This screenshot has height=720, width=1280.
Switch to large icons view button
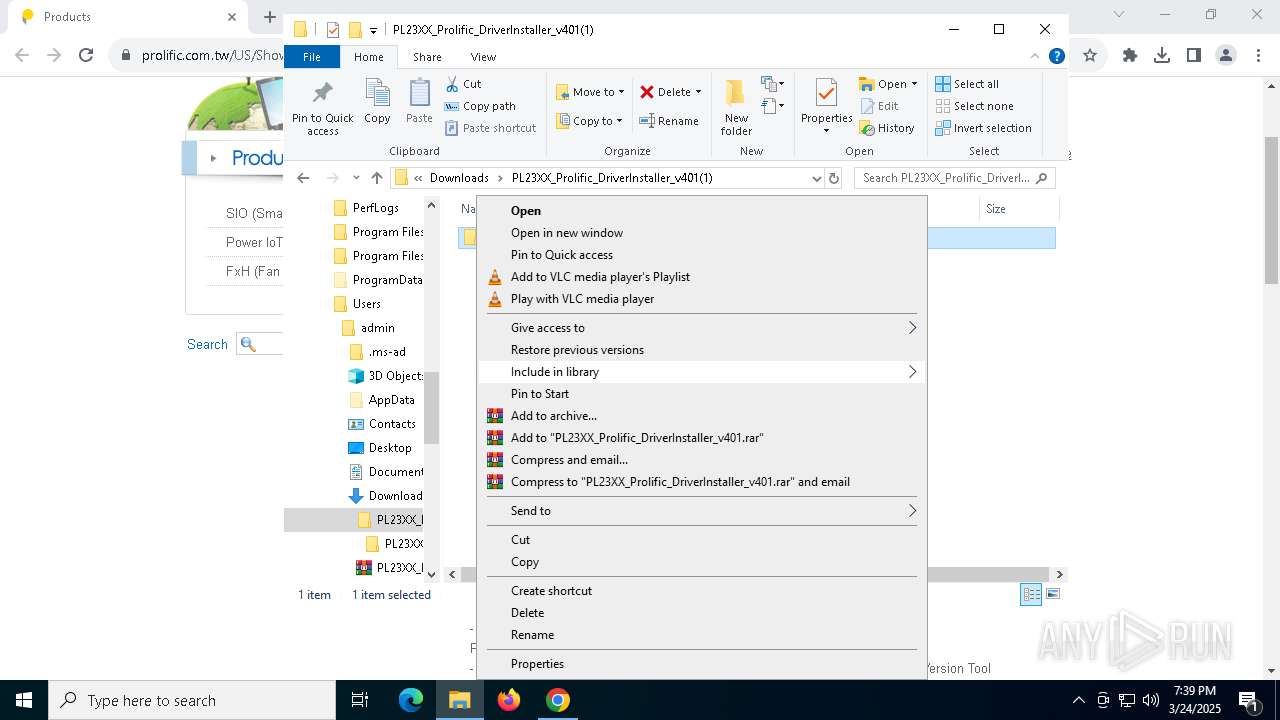(1052, 594)
